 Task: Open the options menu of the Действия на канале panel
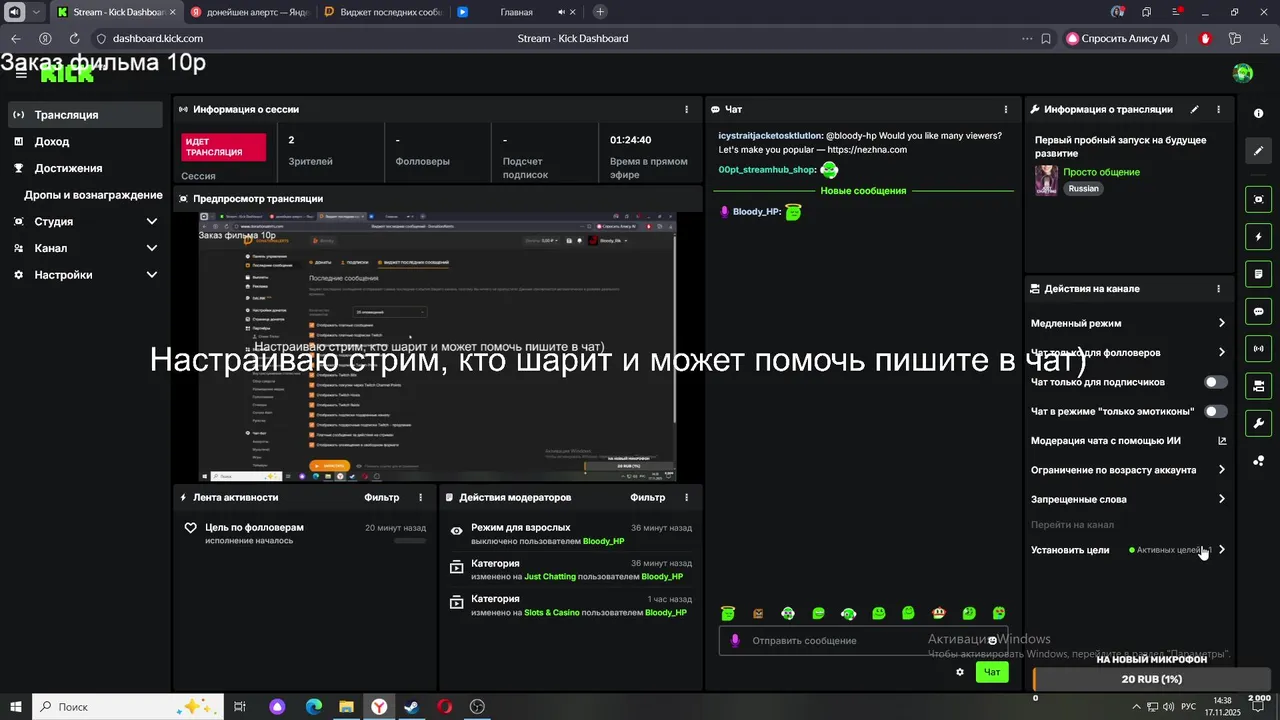tap(1218, 289)
